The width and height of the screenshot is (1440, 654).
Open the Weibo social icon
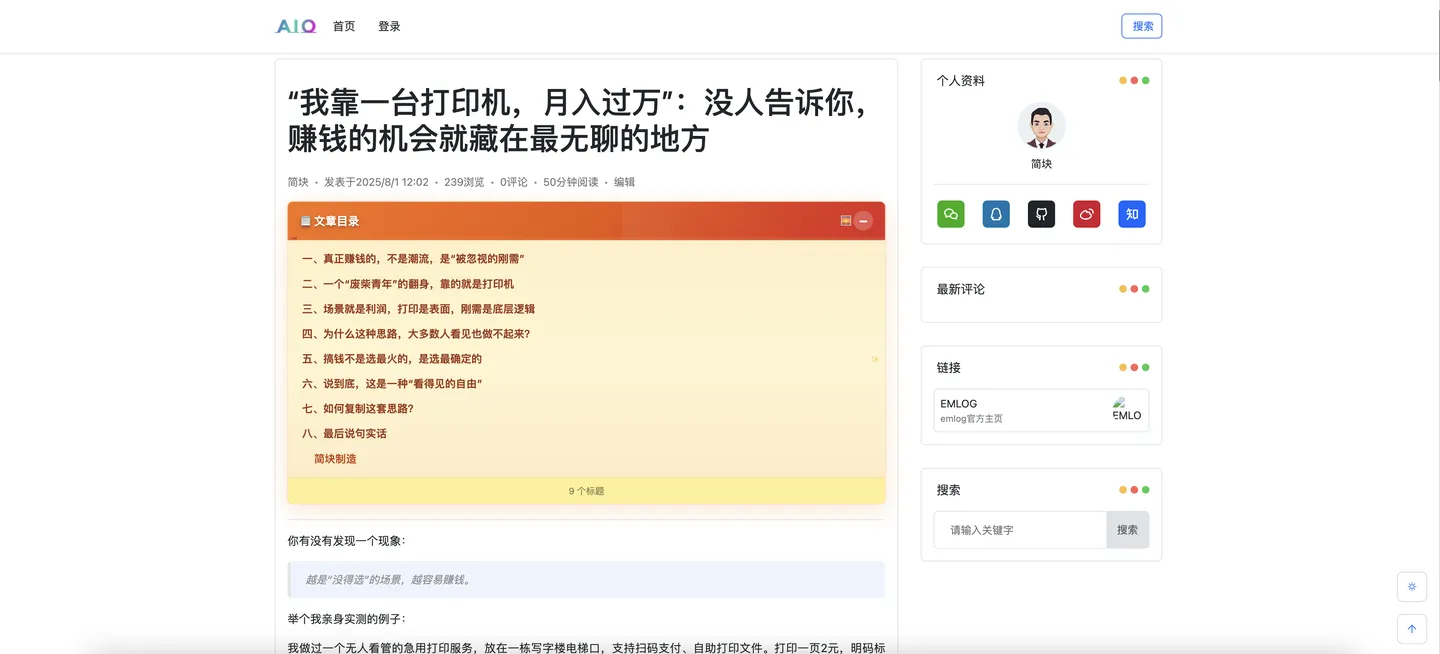1087,214
